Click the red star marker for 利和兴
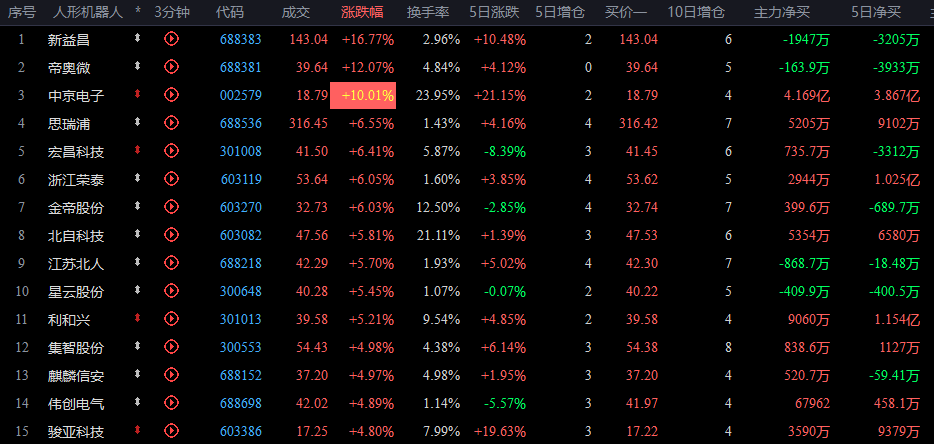 point(138,318)
